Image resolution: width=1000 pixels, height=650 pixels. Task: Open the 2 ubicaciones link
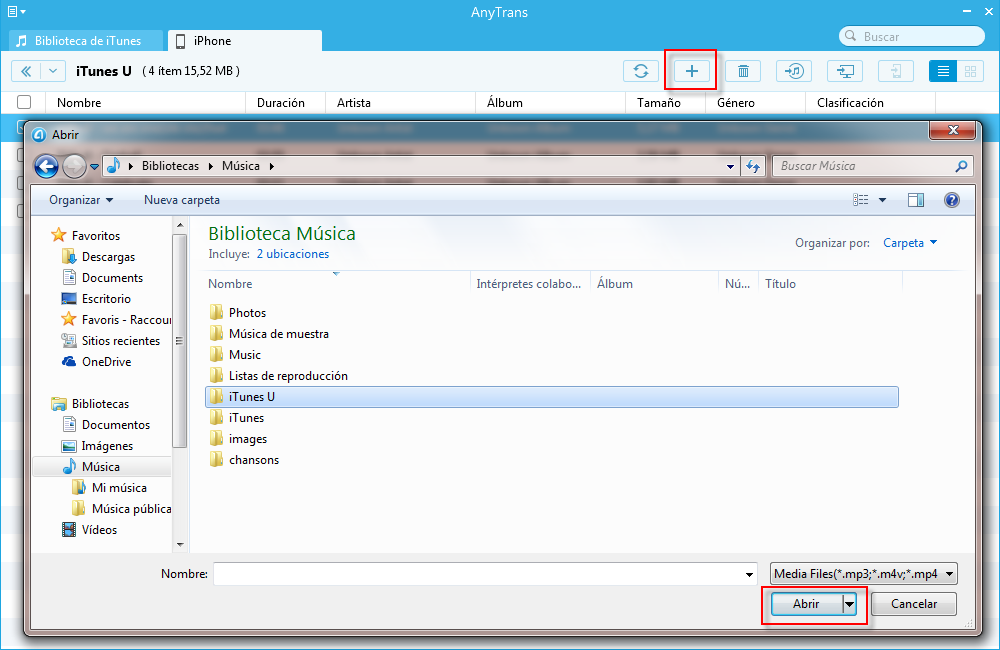point(293,254)
